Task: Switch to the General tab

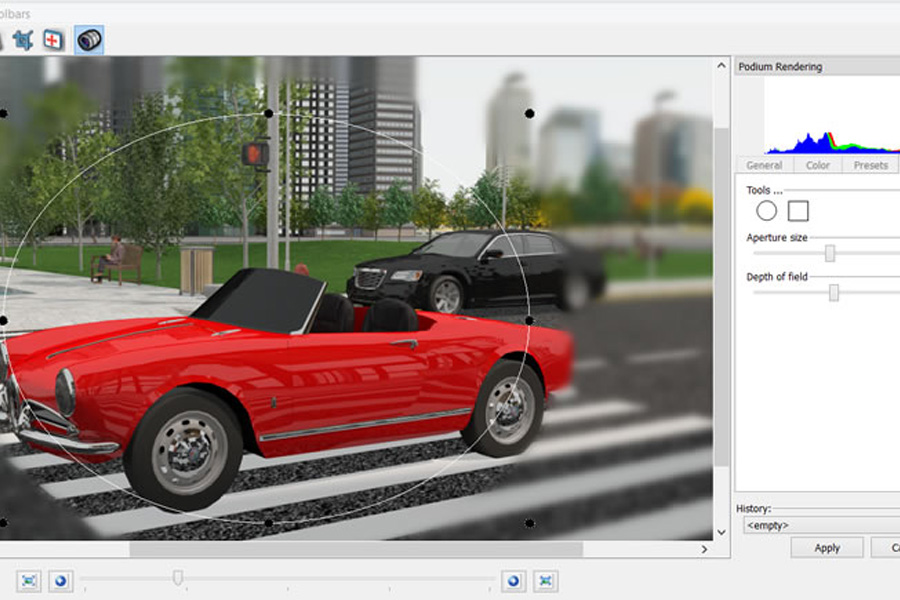Action: (x=764, y=165)
